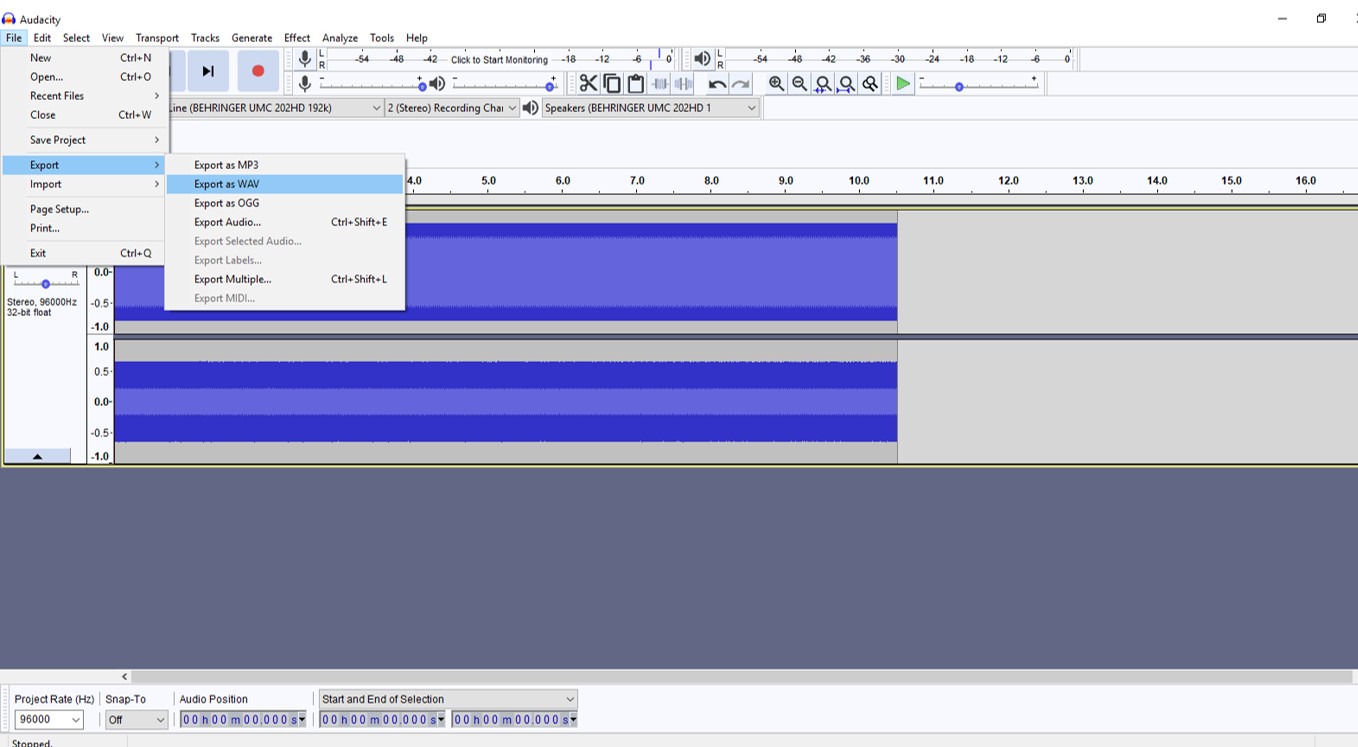Open the Transport menu
Viewport: 1358px width, 747px height.
tap(157, 38)
